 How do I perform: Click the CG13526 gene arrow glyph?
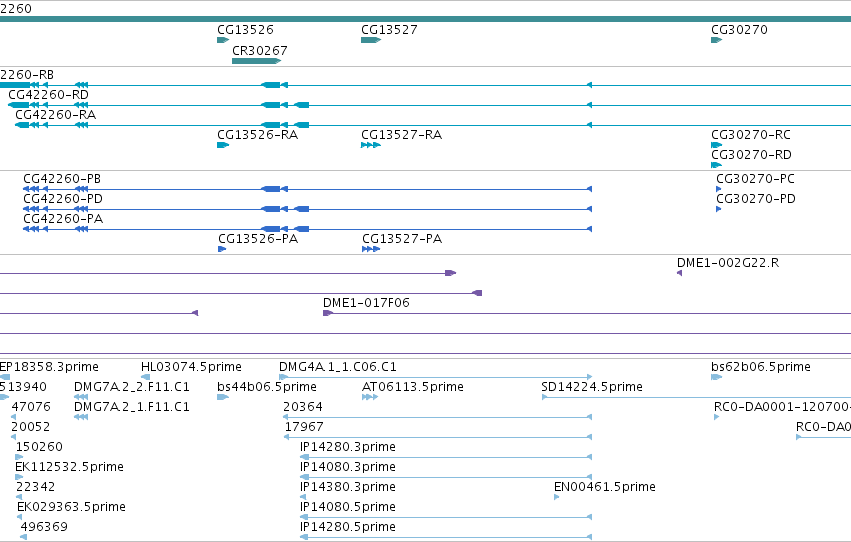[223, 40]
